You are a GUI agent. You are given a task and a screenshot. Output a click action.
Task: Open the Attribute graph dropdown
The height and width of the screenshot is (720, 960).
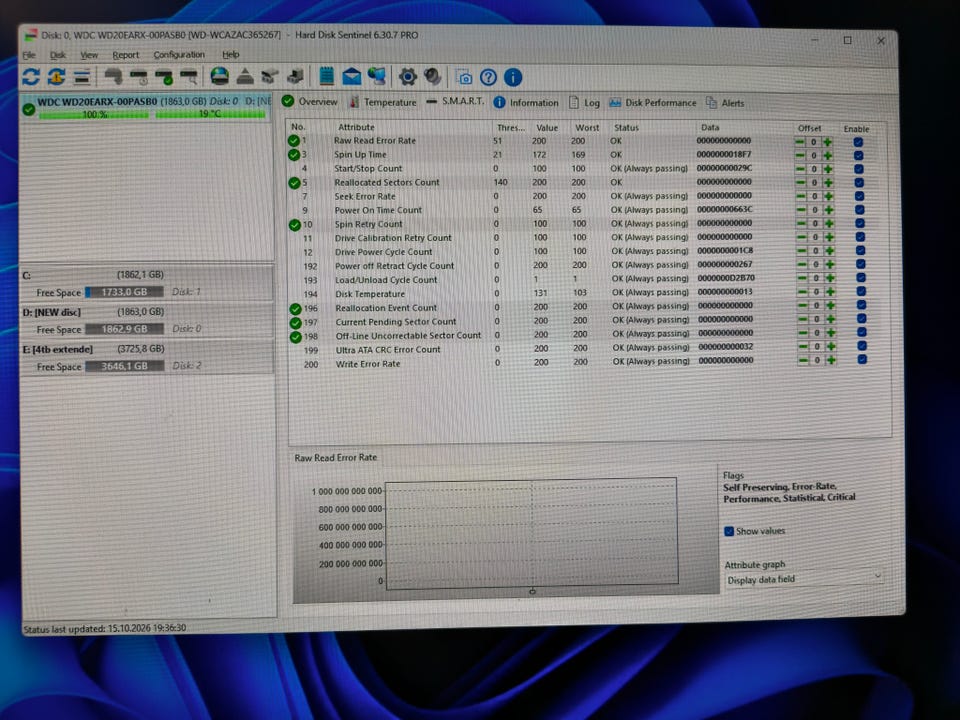(803, 579)
